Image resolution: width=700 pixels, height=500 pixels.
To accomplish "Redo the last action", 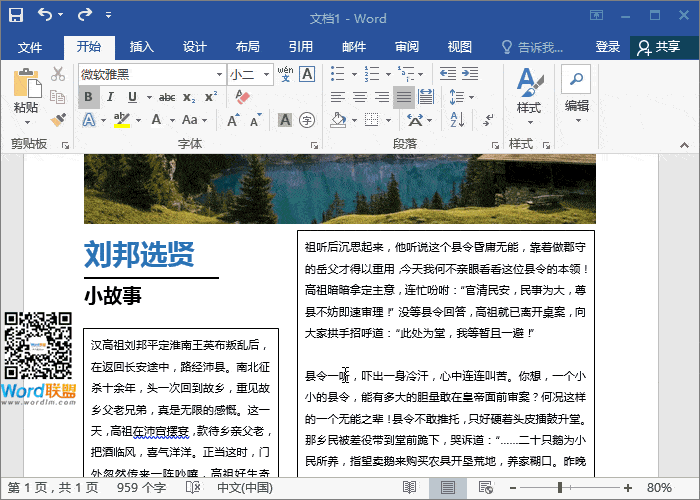I will 84,15.
